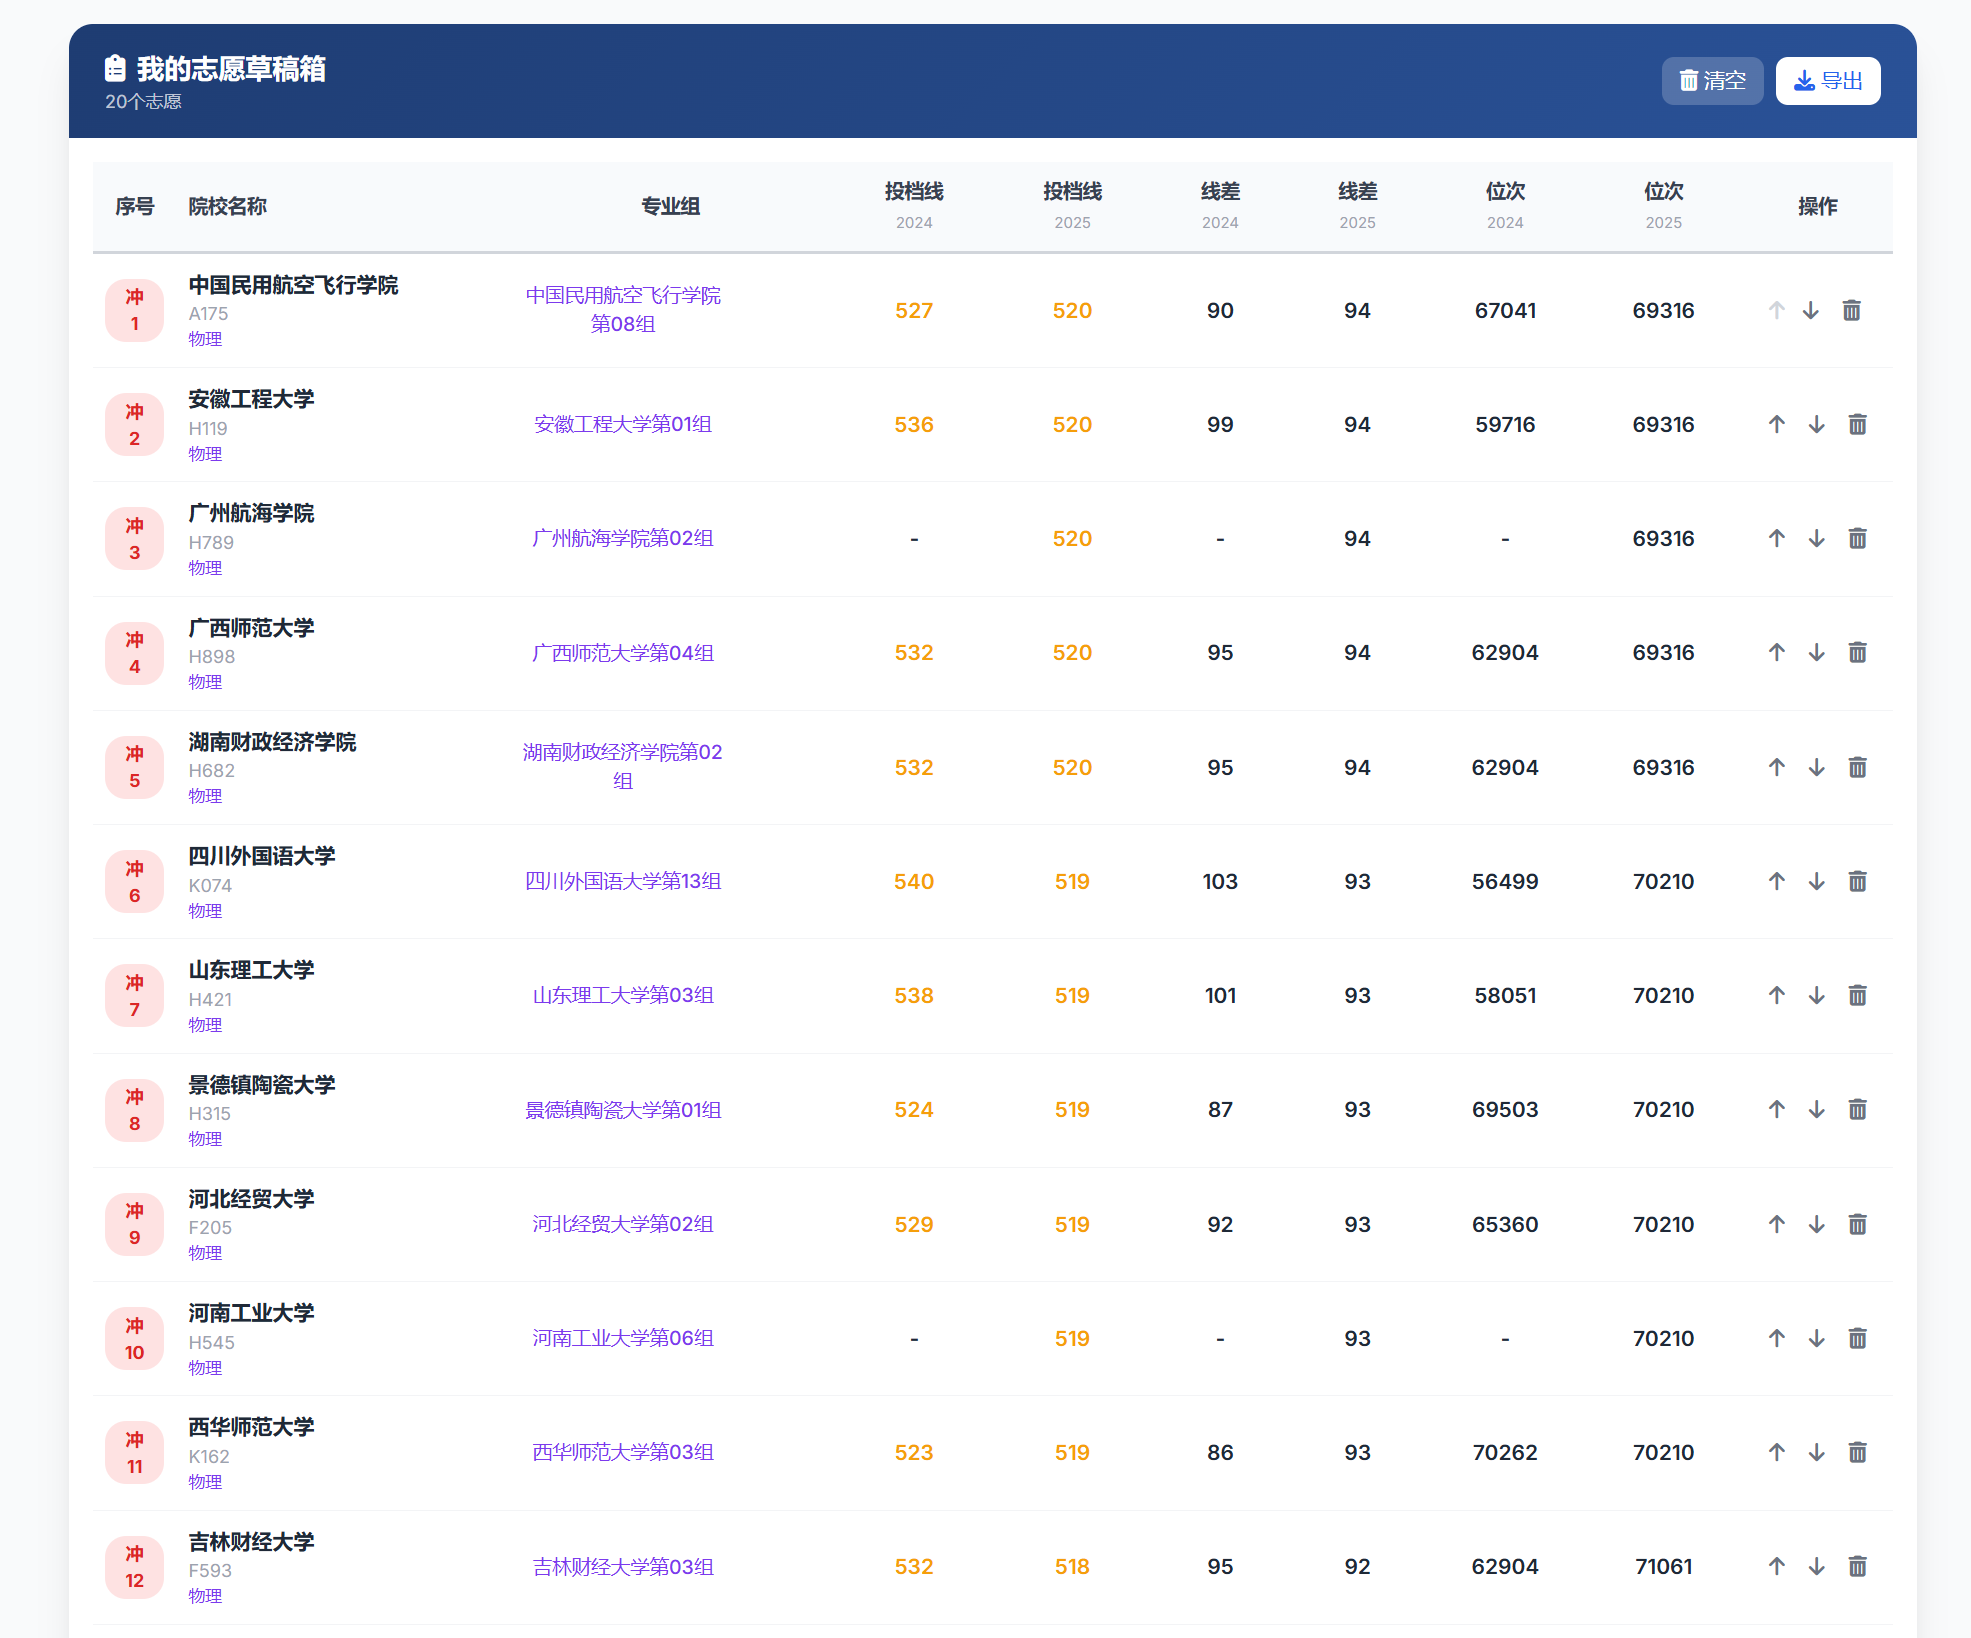This screenshot has height=1638, width=1971.
Task: Move 景德镇陶瓷大学 up one position
Action: click(x=1777, y=1110)
